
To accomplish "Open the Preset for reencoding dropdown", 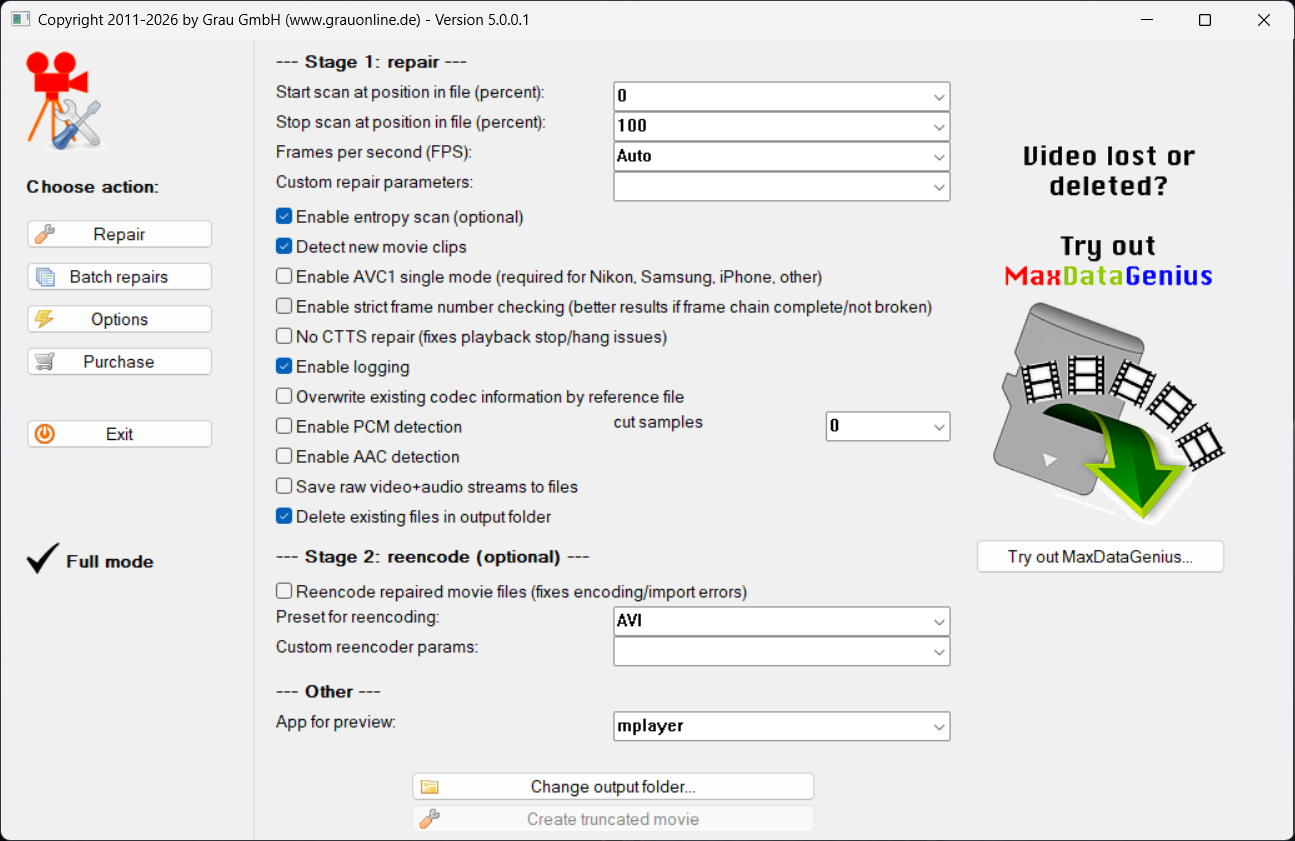I will coord(939,622).
